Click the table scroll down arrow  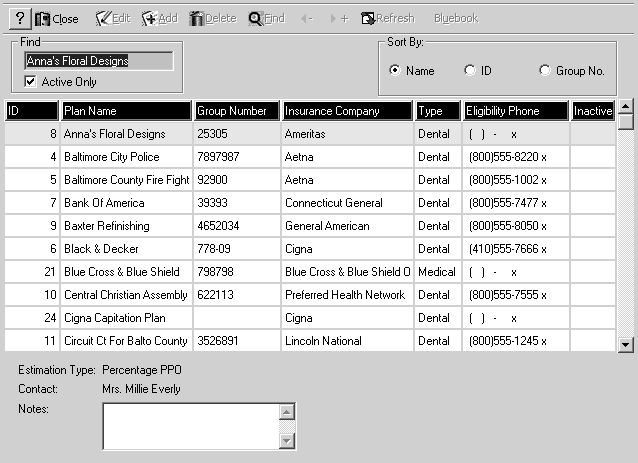tap(625, 345)
